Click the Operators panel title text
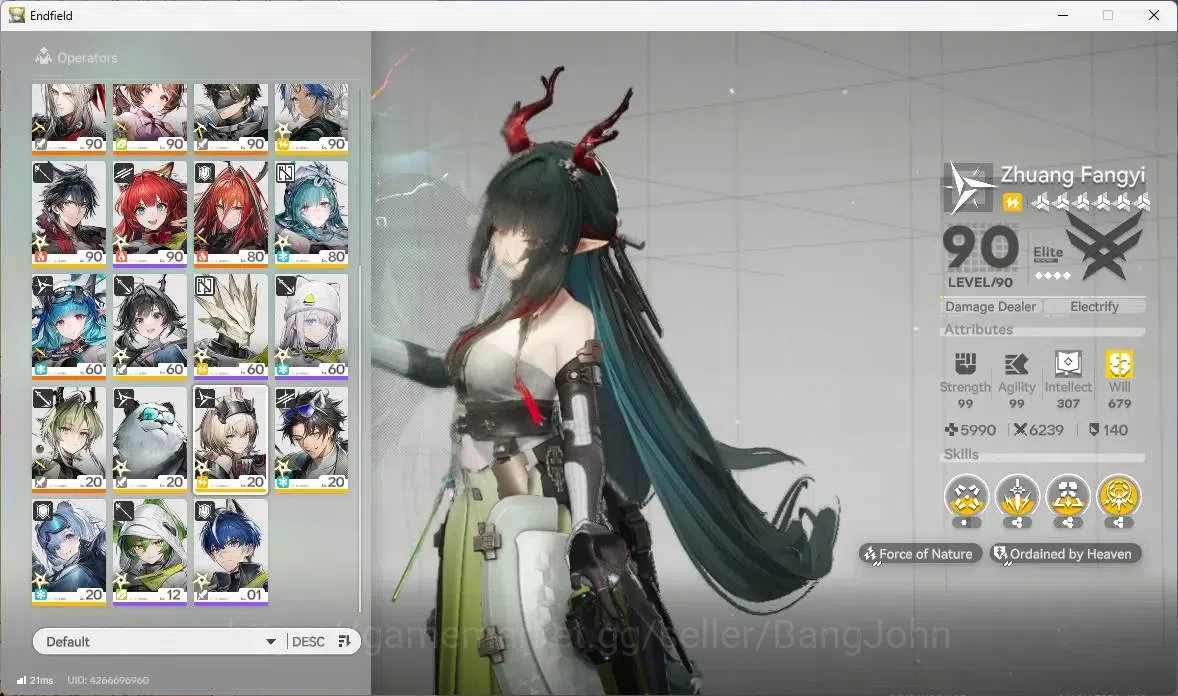Screen dimensions: 1178x696 click(87, 58)
